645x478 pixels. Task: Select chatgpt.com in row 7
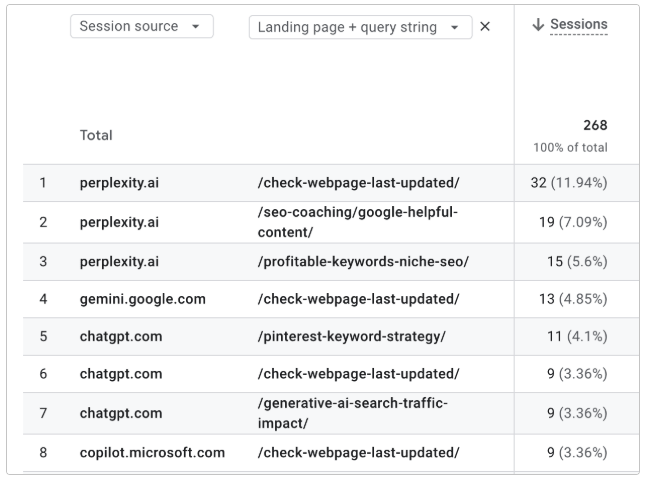[121, 413]
